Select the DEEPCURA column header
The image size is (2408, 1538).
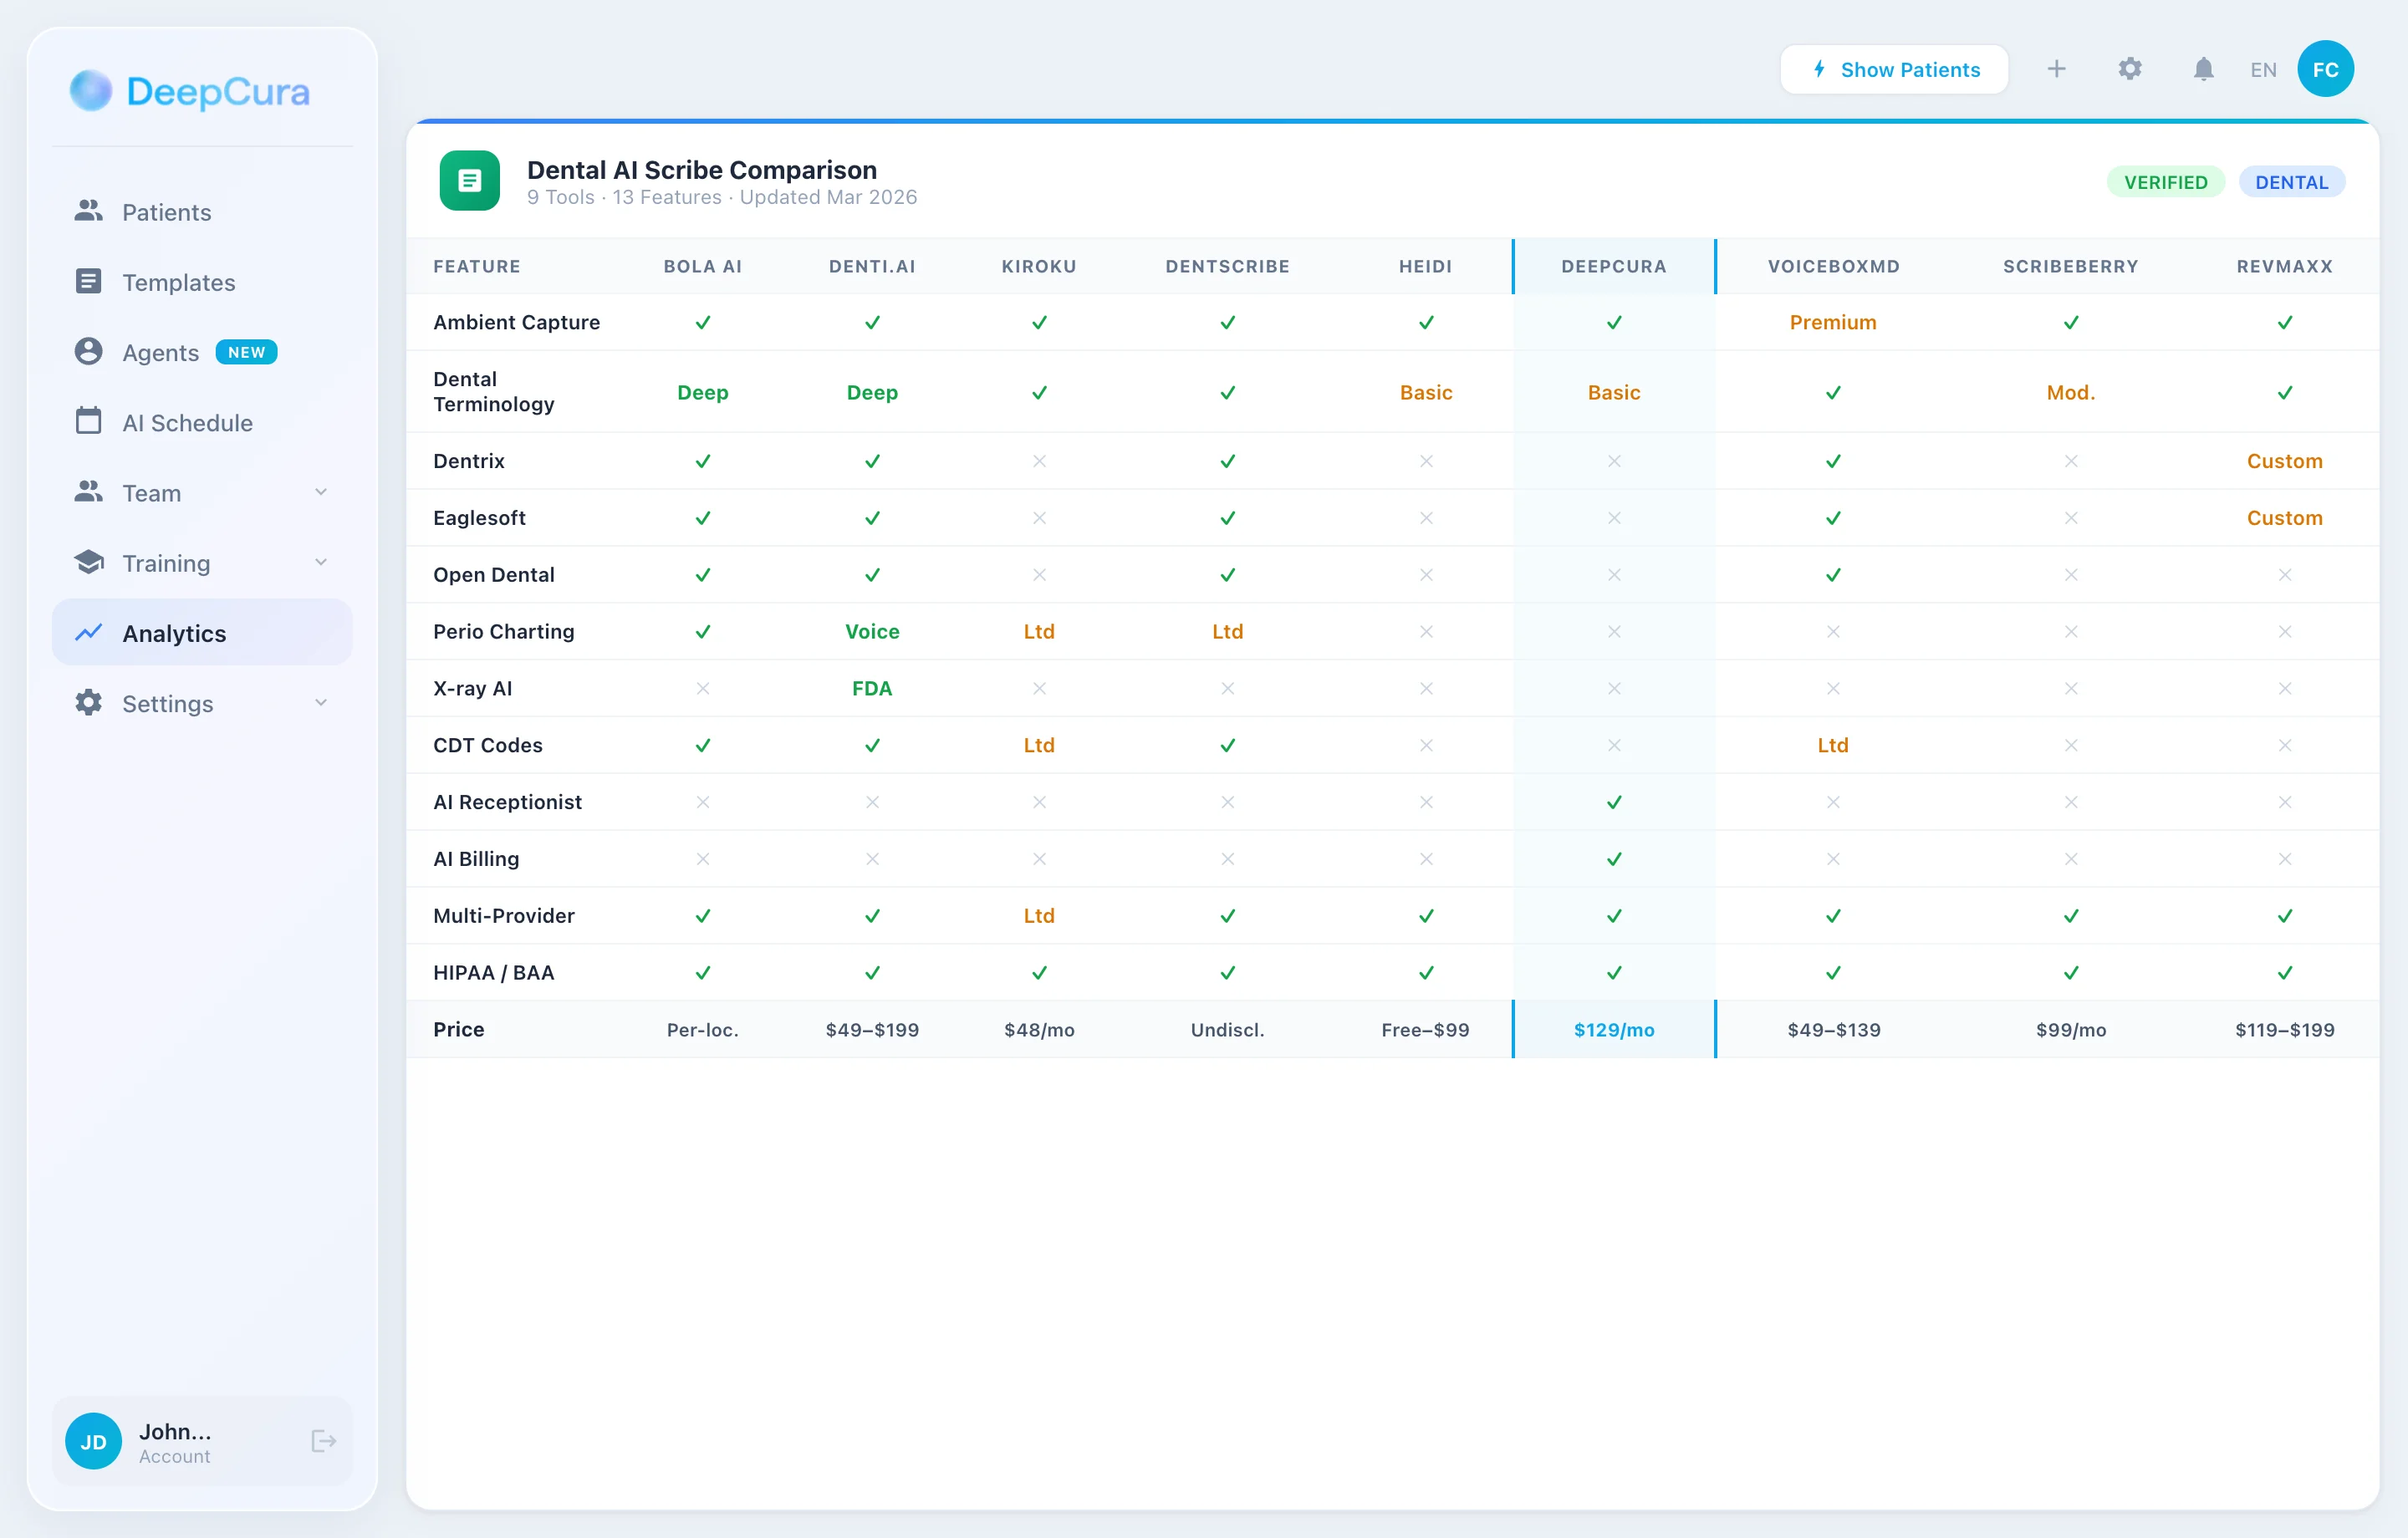(x=1613, y=266)
